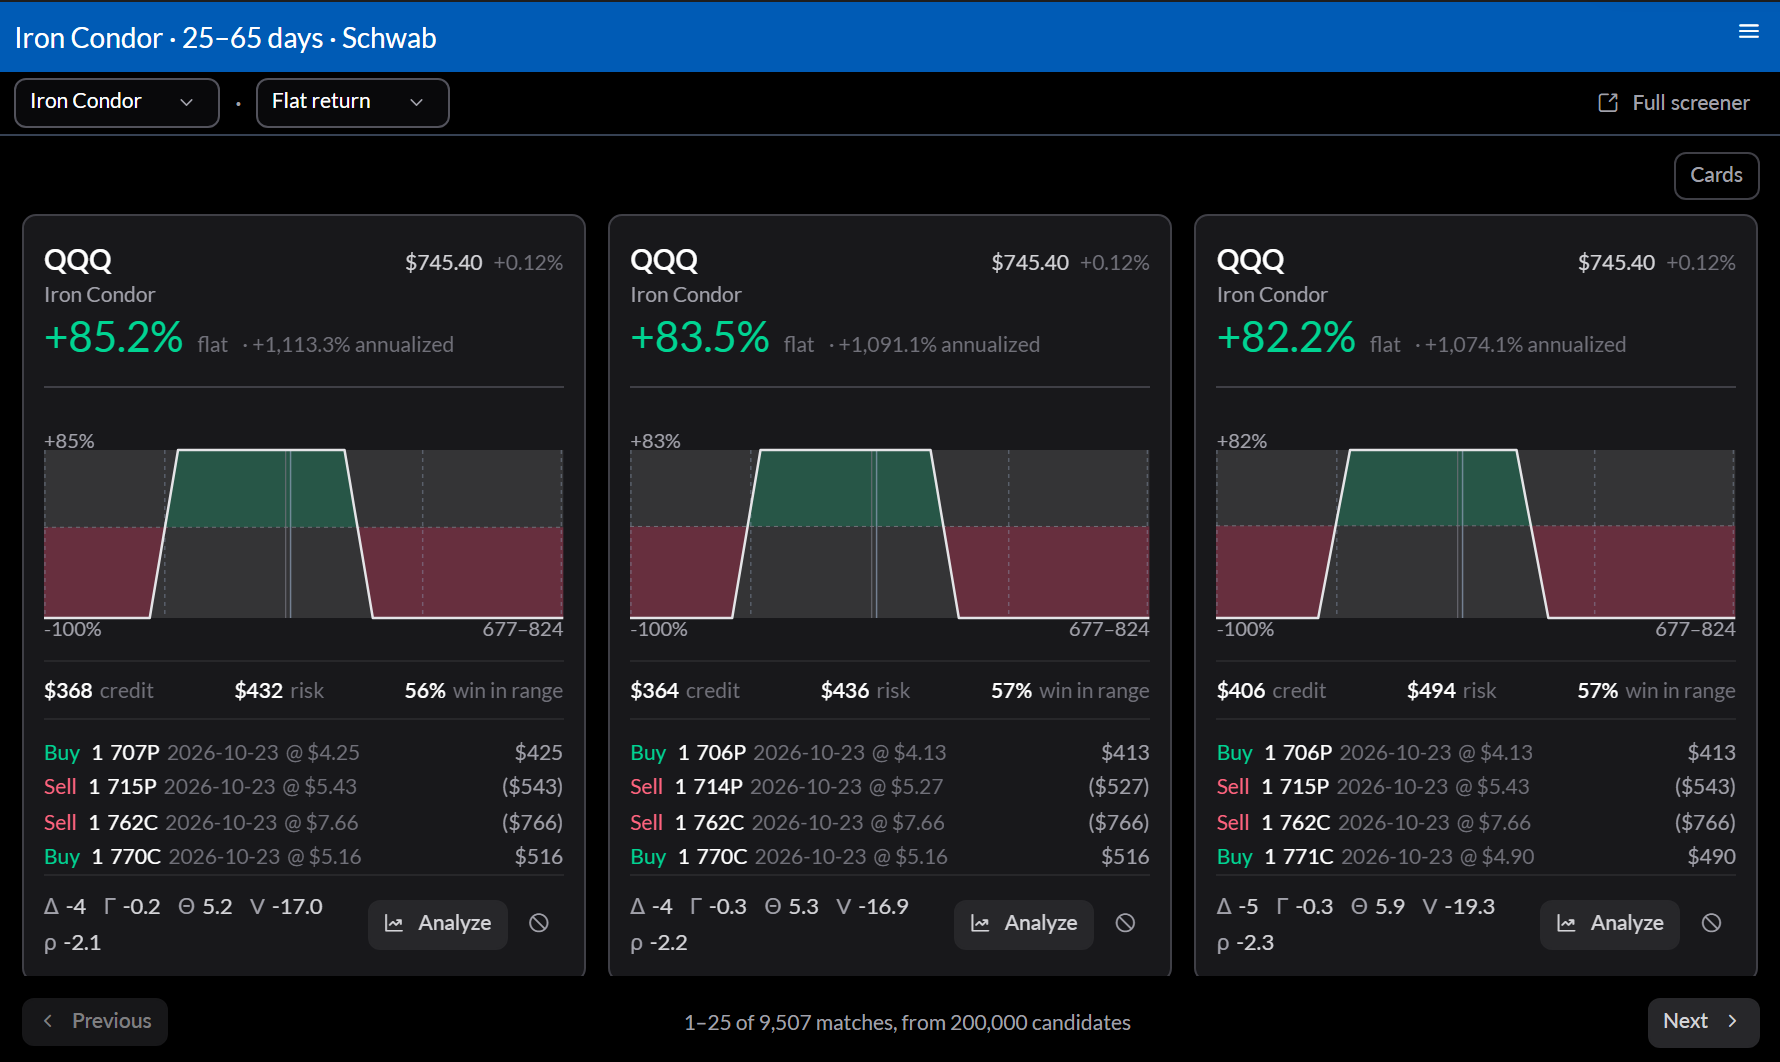Click the Buy 1 706P leg in third card
Viewport: 1780px width, 1062px height.
[x=1476, y=753]
